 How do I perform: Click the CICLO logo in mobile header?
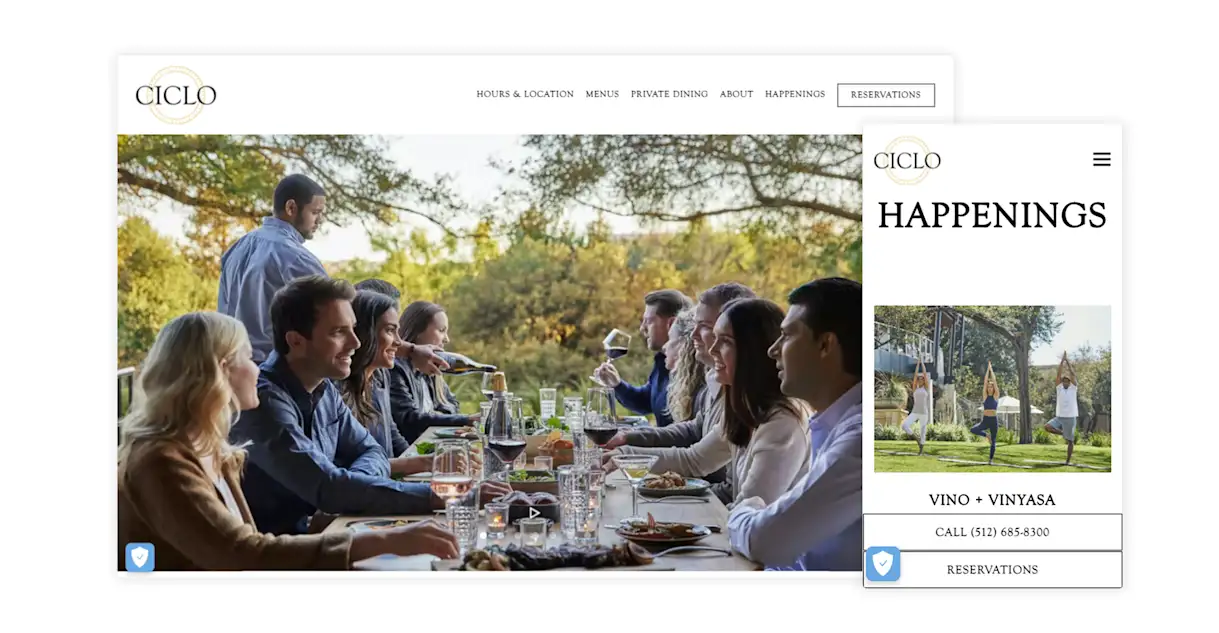pyautogui.click(x=907, y=161)
